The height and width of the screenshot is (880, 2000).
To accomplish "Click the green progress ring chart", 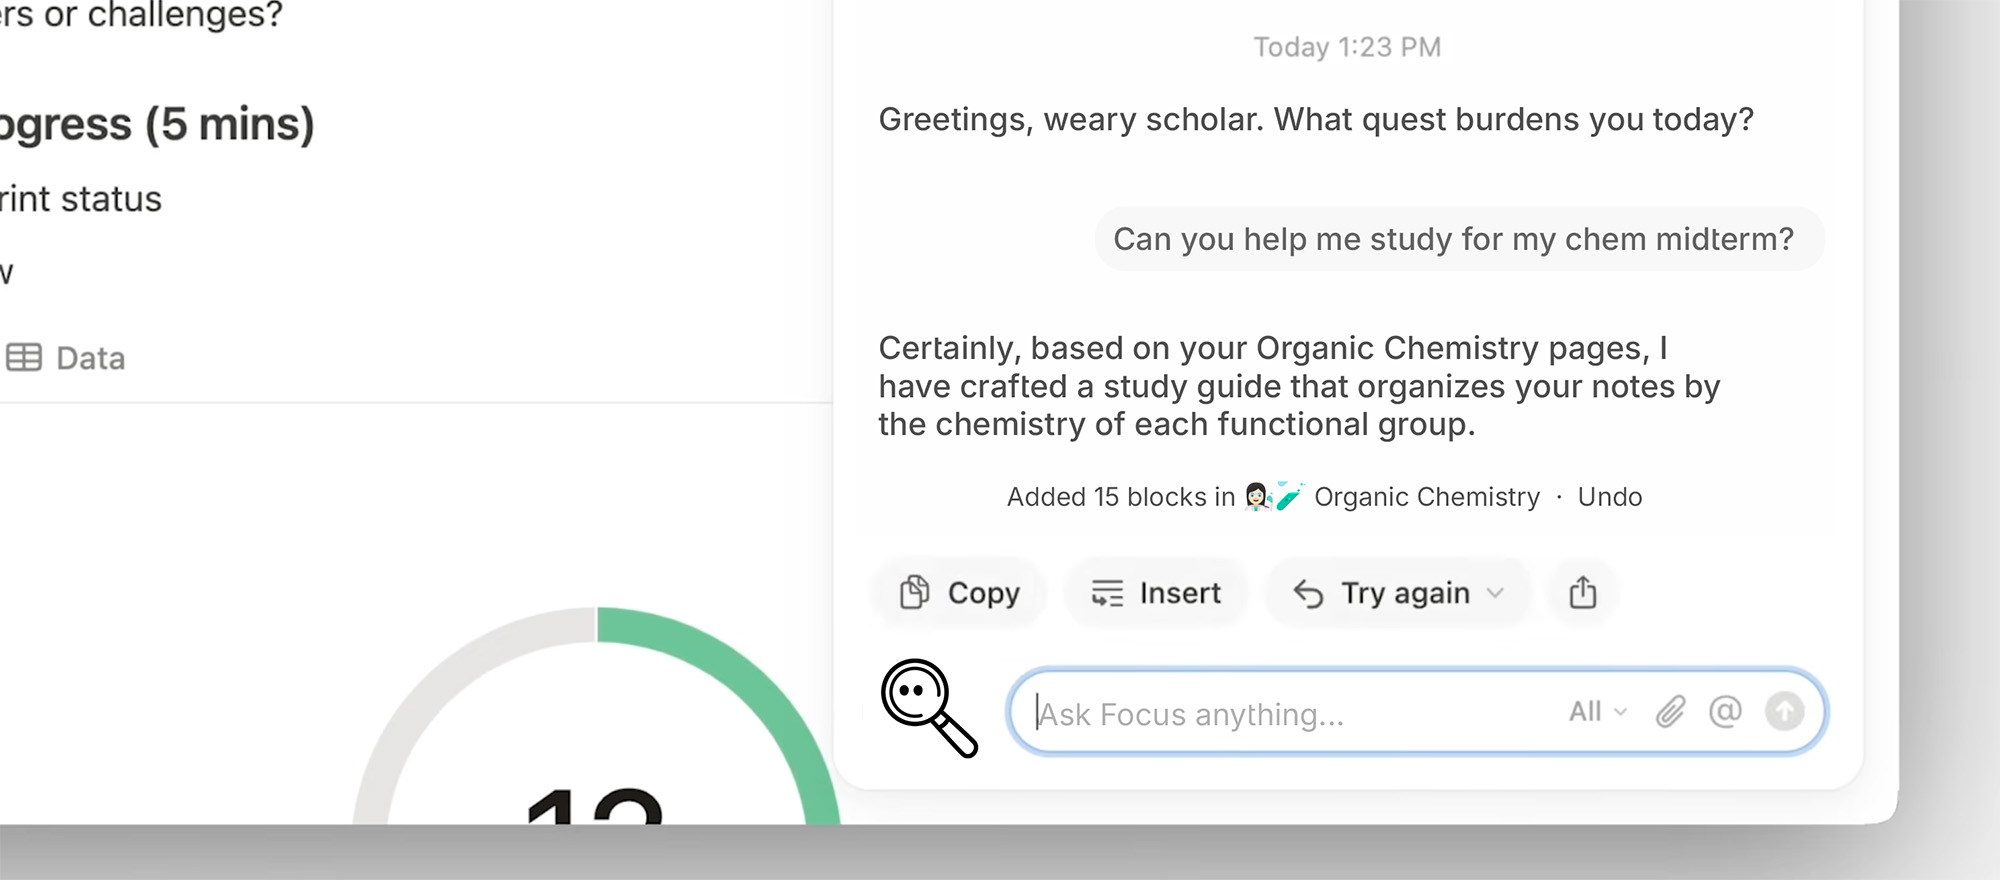I will pos(597,715).
